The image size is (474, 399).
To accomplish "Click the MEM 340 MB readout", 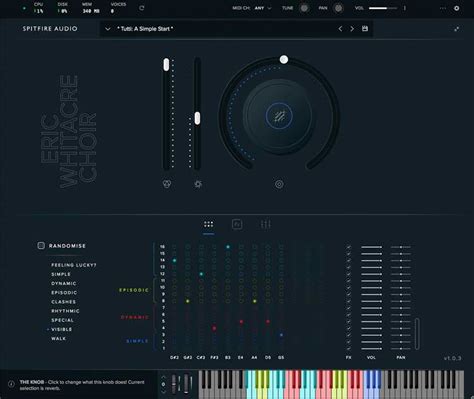I will coord(91,8).
